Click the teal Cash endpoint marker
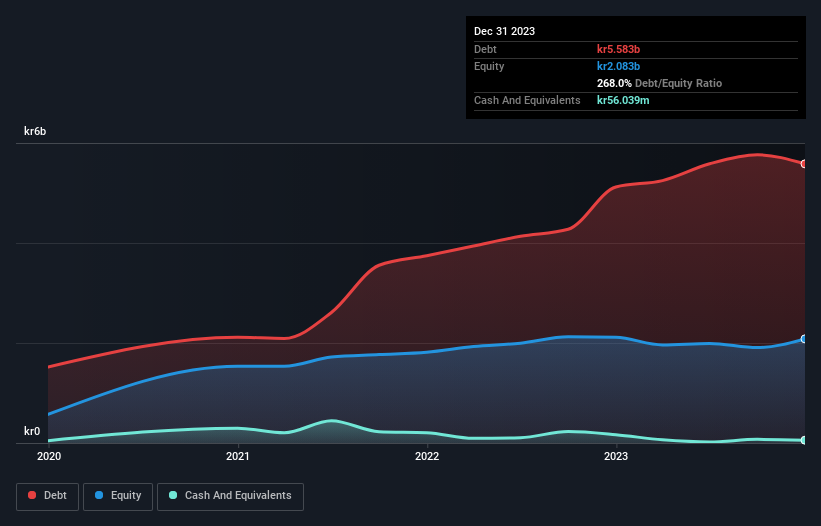The width and height of the screenshot is (821, 526). (x=804, y=440)
